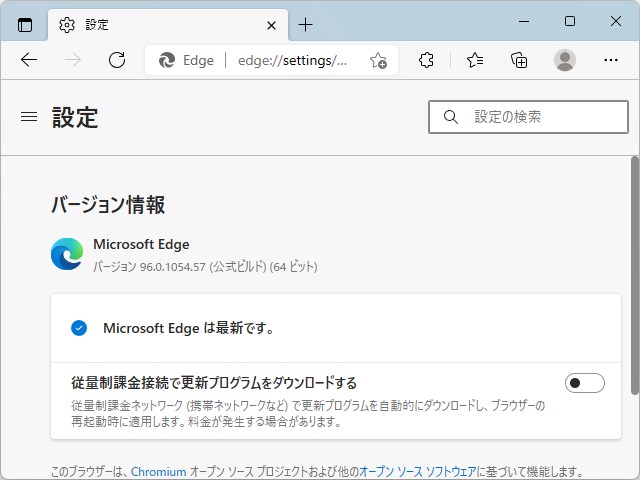The image size is (640, 480).
Task: Click the forward navigation arrow
Action: point(73,60)
